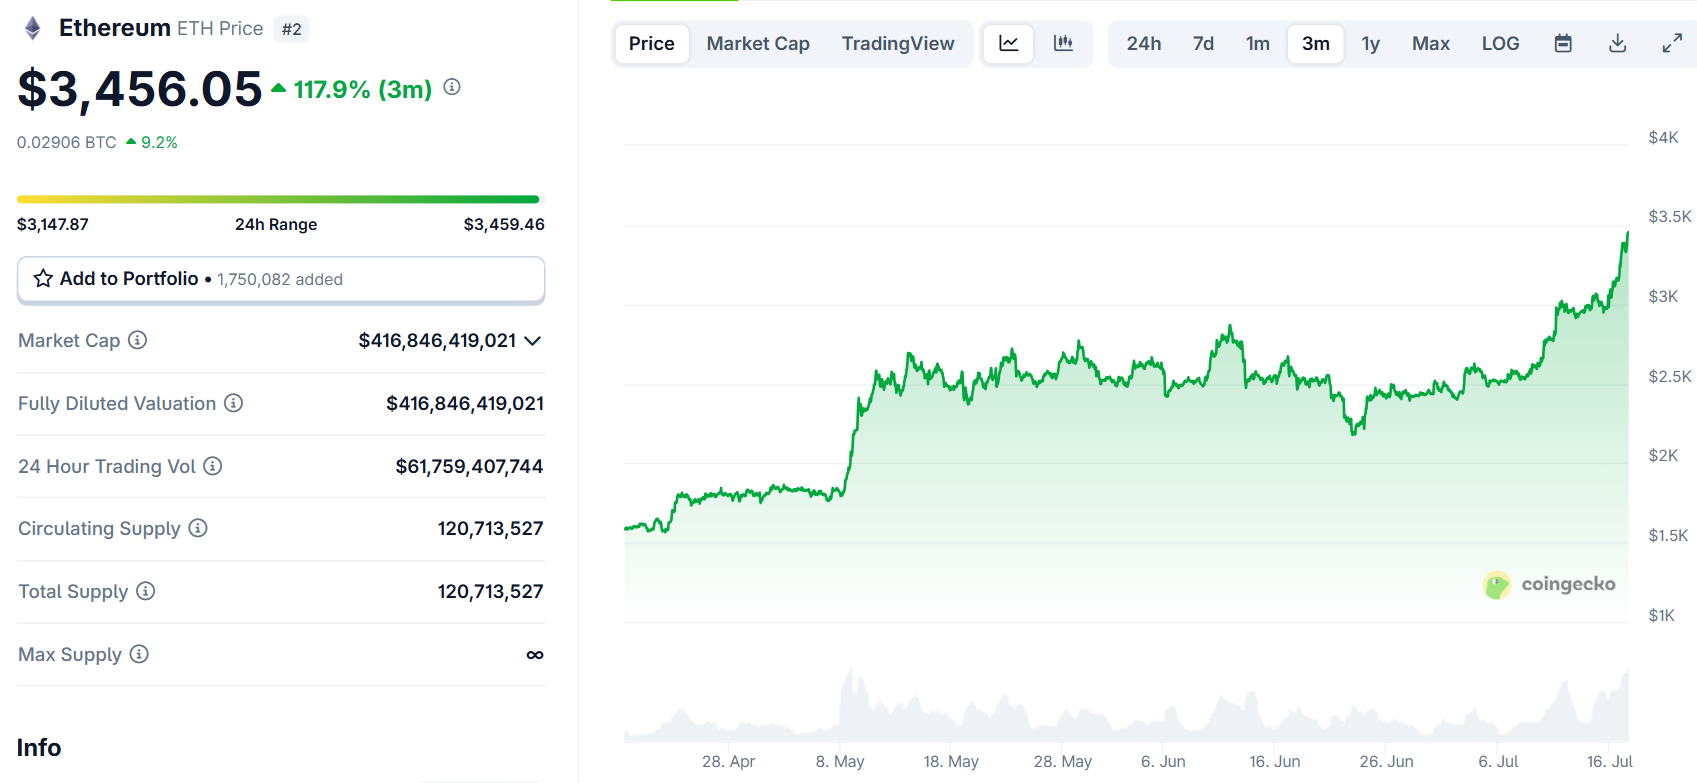The width and height of the screenshot is (1697, 783).
Task: Click the 24h high $3,459.46
Action: coord(504,224)
